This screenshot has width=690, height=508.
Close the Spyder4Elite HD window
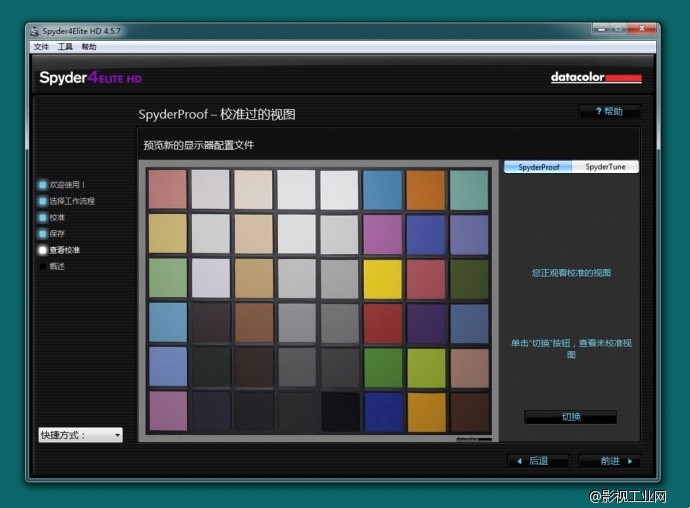click(x=642, y=29)
